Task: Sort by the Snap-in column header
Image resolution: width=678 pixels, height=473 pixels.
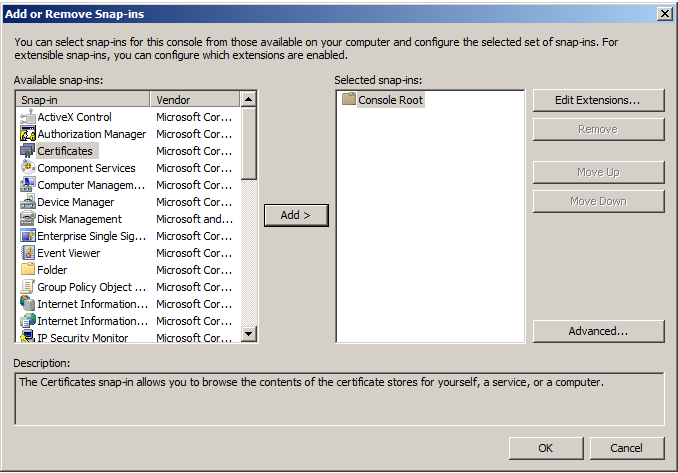Action: [83, 100]
